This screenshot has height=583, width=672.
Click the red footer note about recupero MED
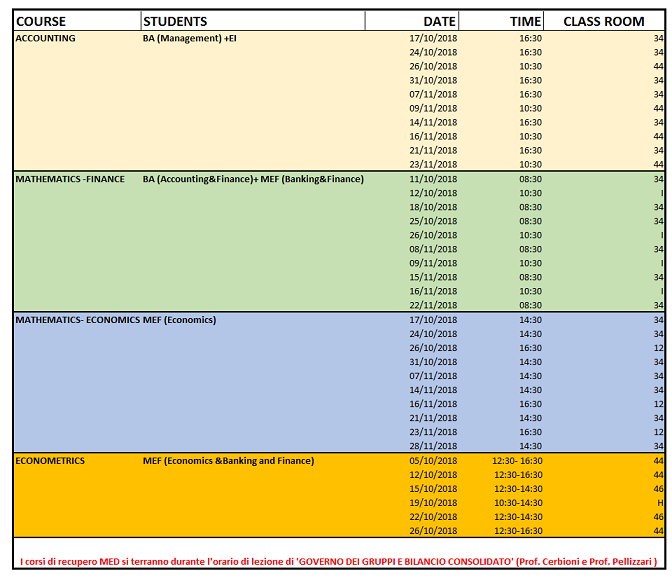pyautogui.click(x=339, y=563)
